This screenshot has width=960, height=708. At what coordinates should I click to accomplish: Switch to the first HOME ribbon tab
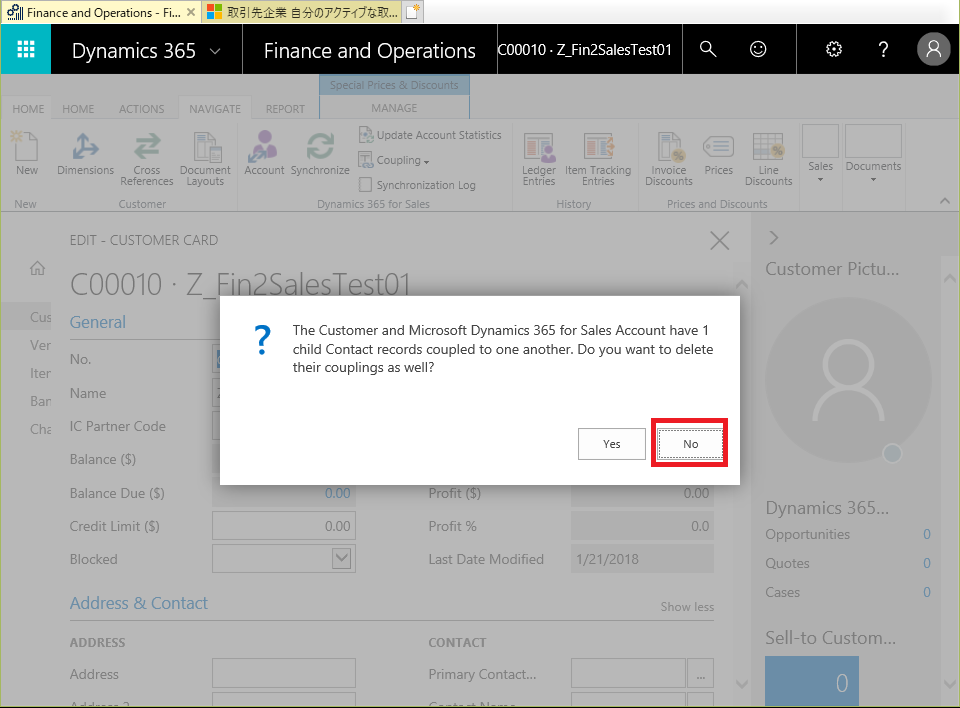pos(28,109)
